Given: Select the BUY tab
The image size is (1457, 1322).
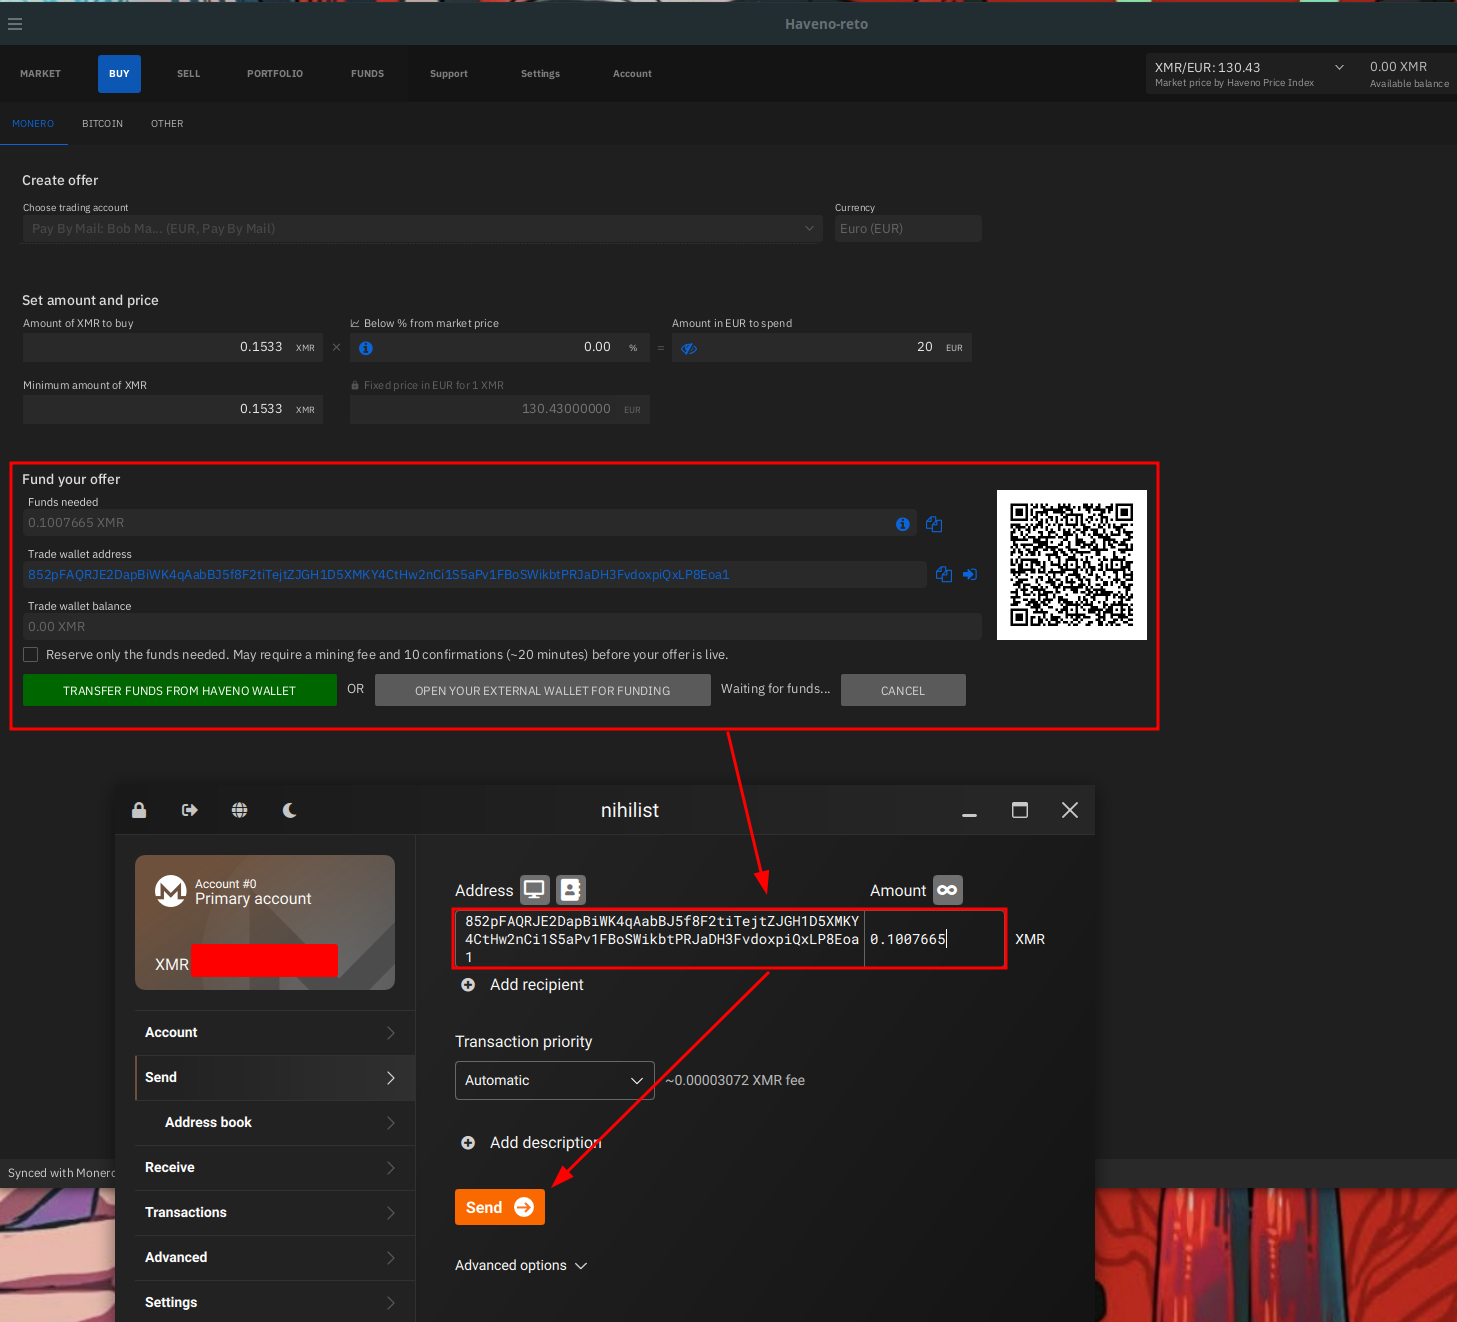Looking at the screenshot, I should 119,74.
